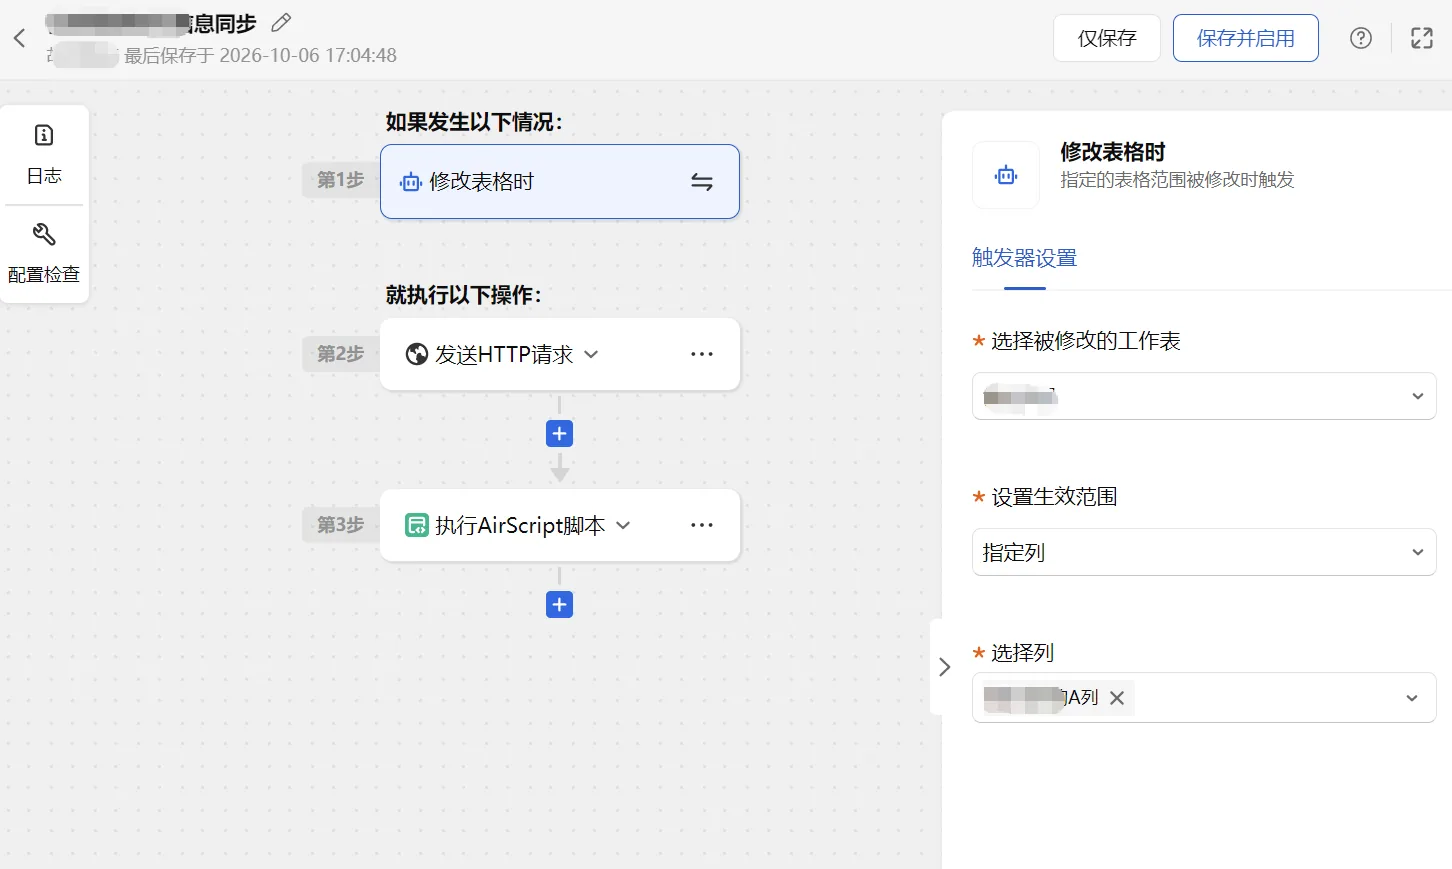
Task: Click the 保存并启用 button
Action: (x=1246, y=38)
